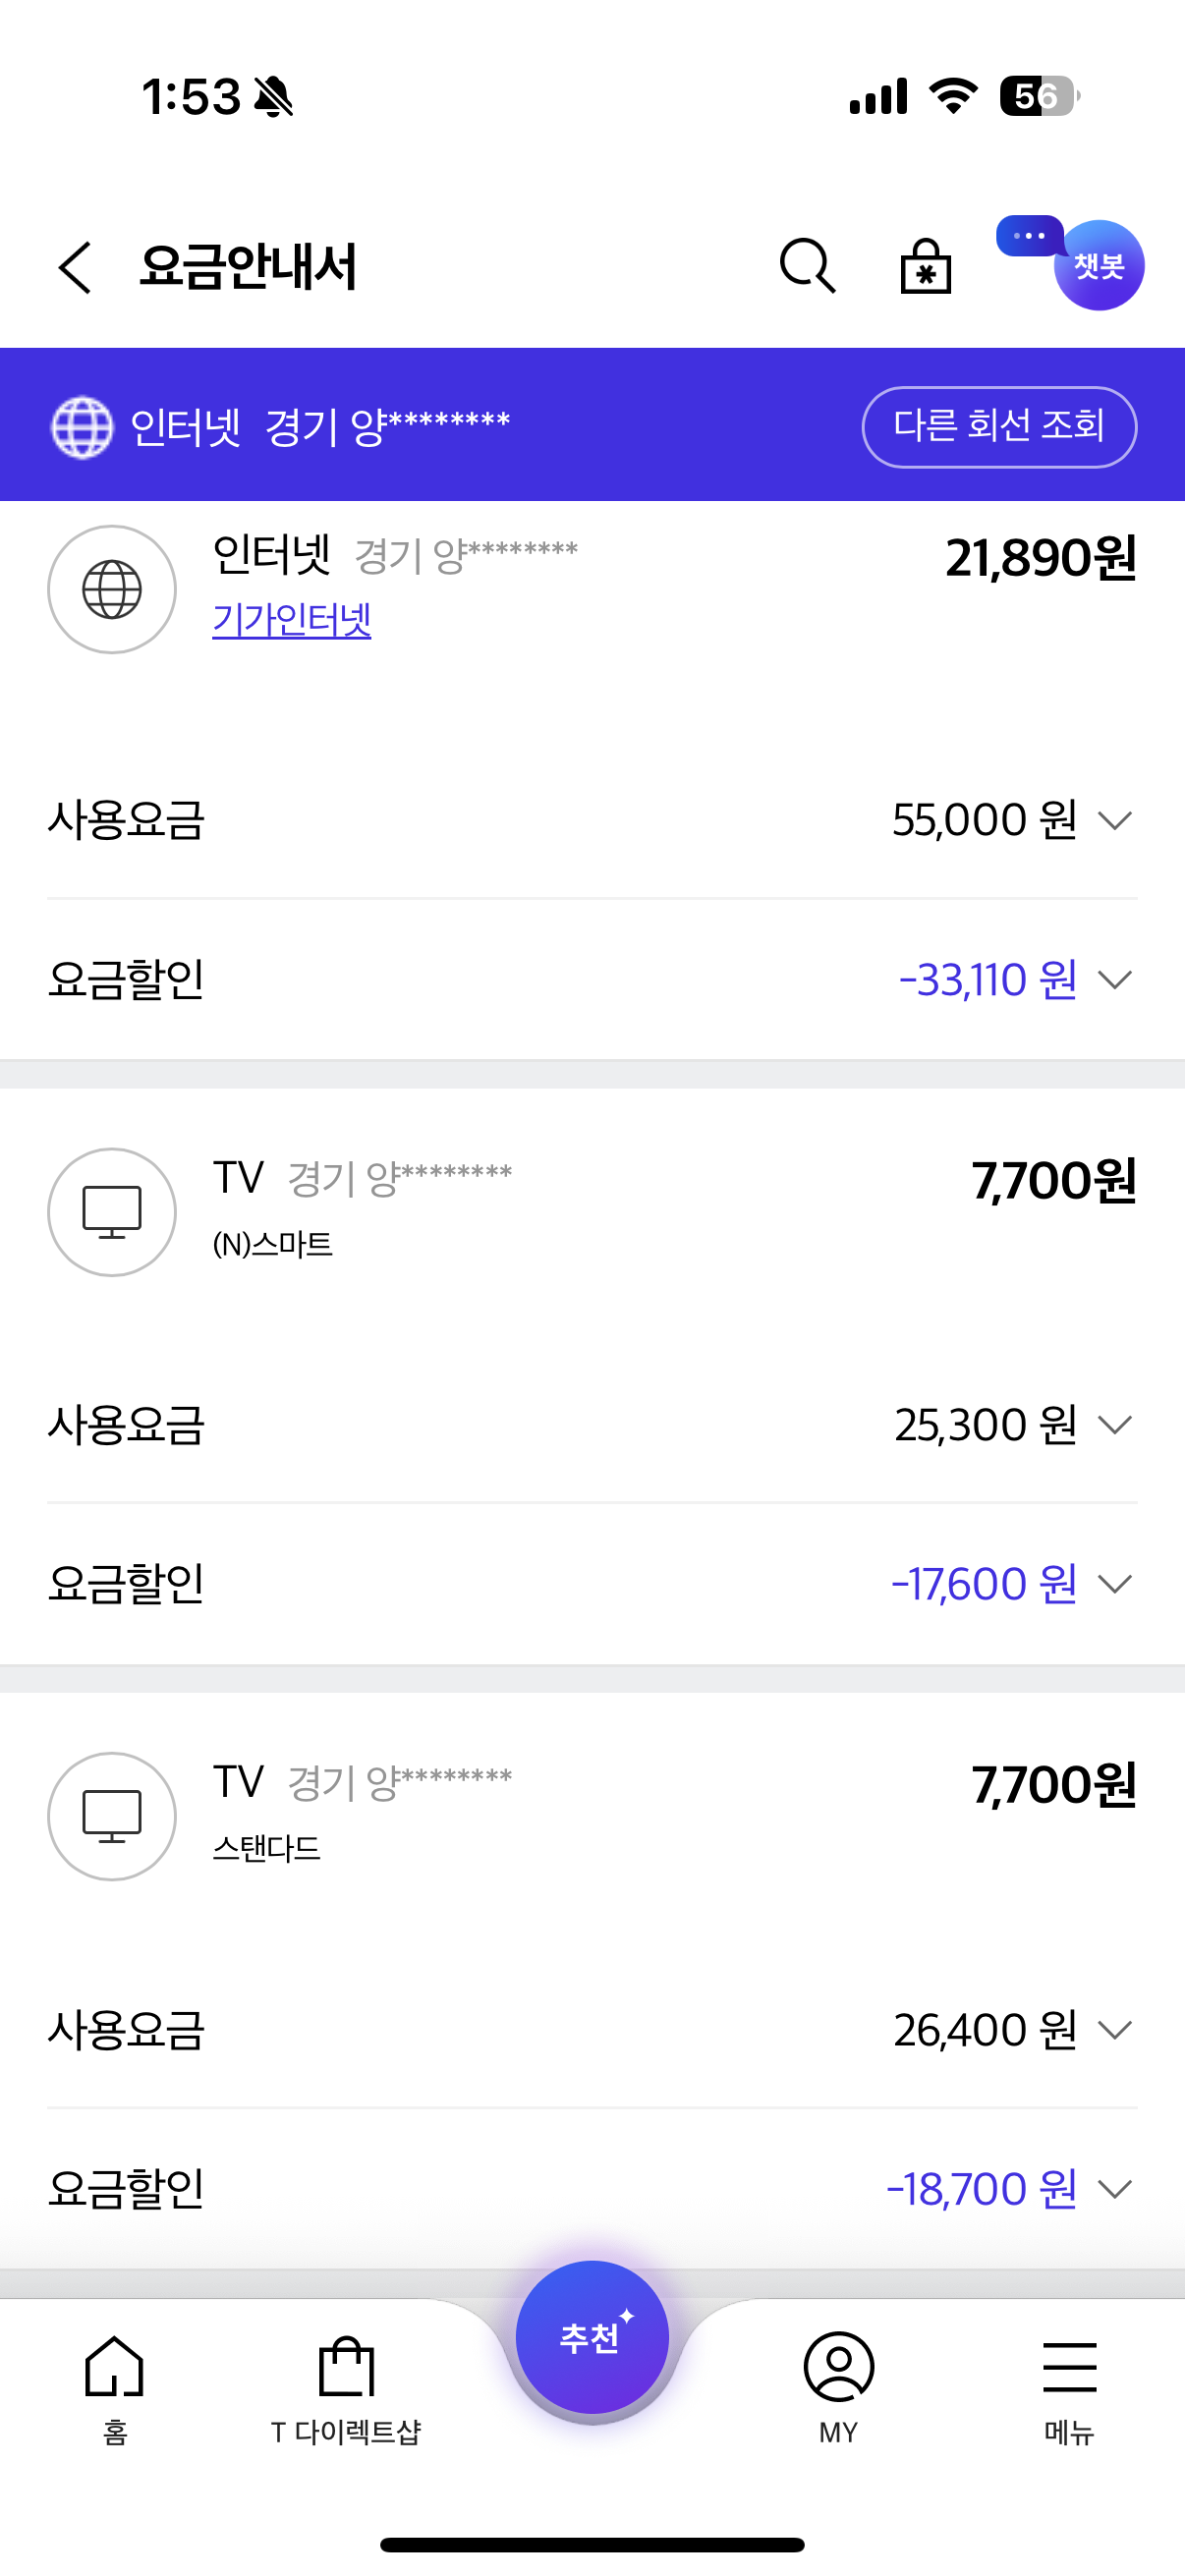Expand 스탠다드 TV 사용요금 26,400 원
The width and height of the screenshot is (1185, 2576).
[1114, 2030]
